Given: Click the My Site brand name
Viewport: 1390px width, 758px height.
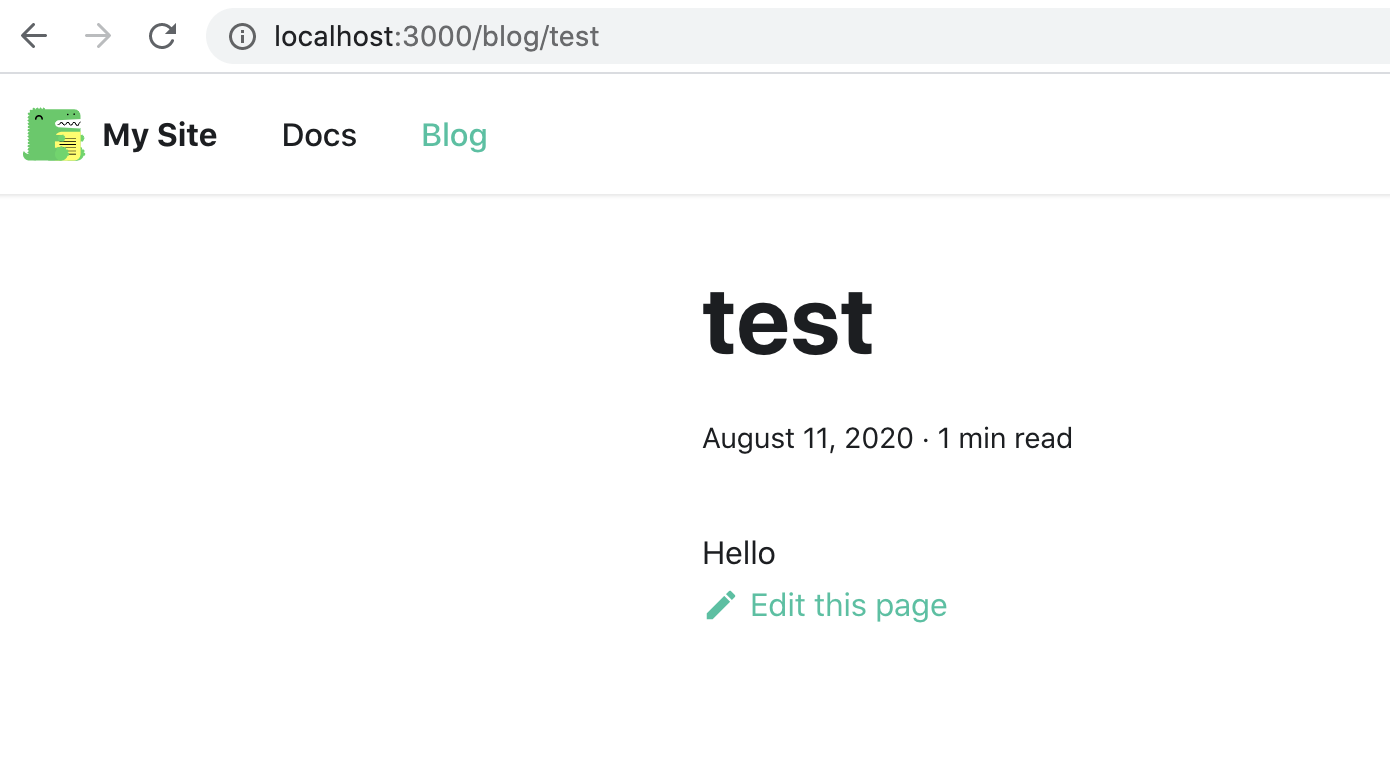Looking at the screenshot, I should pyautogui.click(x=159, y=135).
